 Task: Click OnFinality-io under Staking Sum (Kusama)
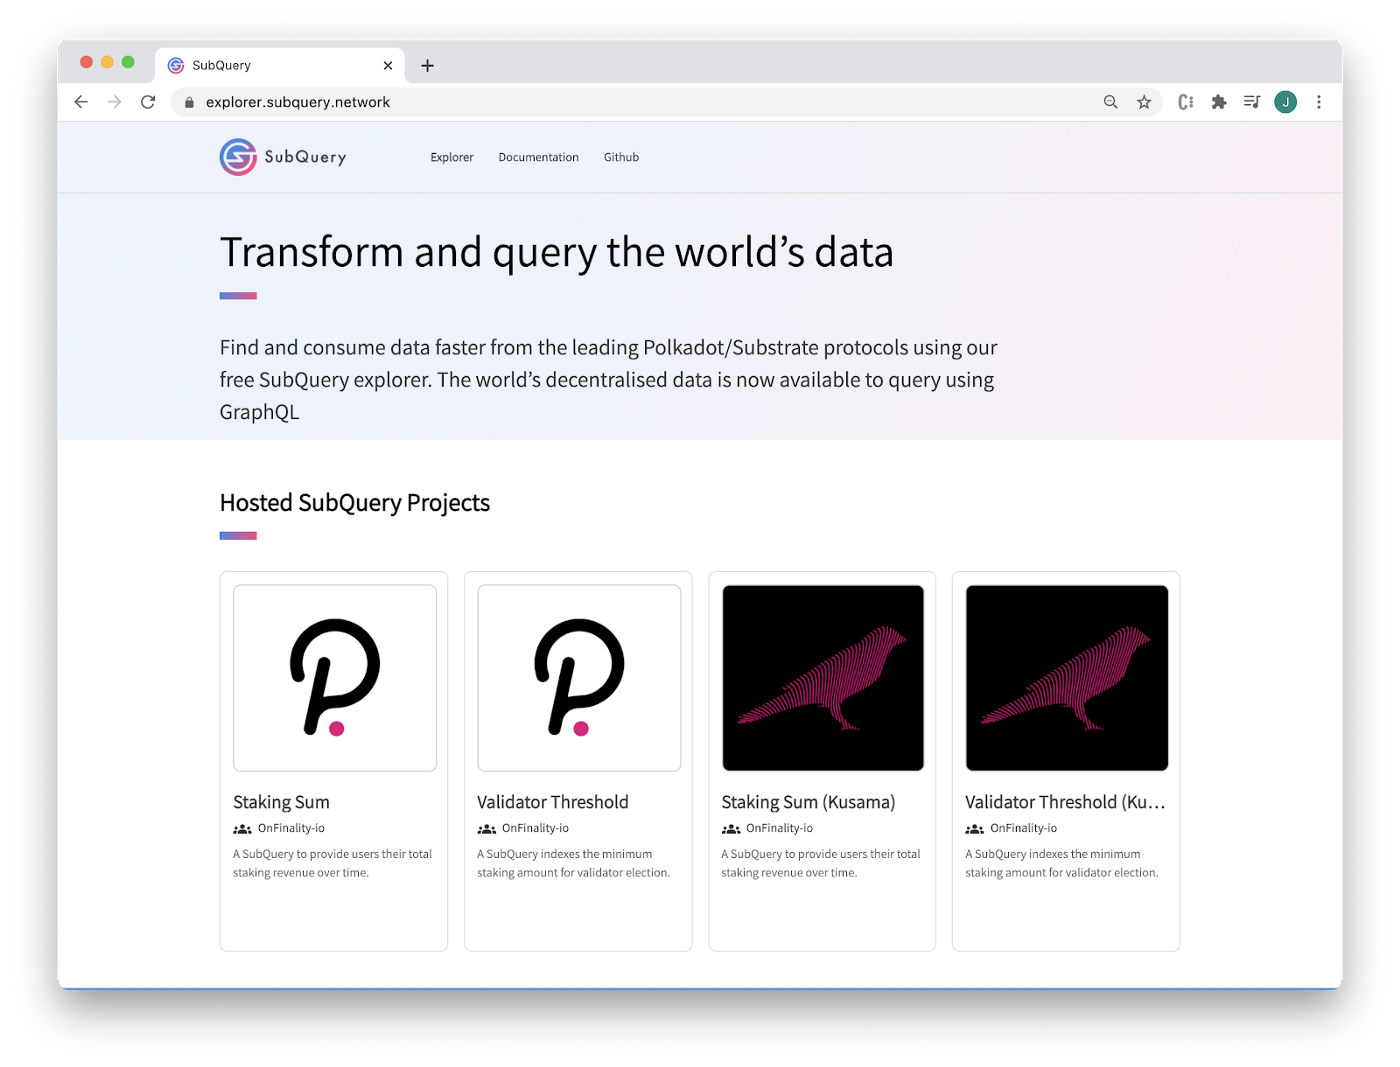[x=779, y=828]
